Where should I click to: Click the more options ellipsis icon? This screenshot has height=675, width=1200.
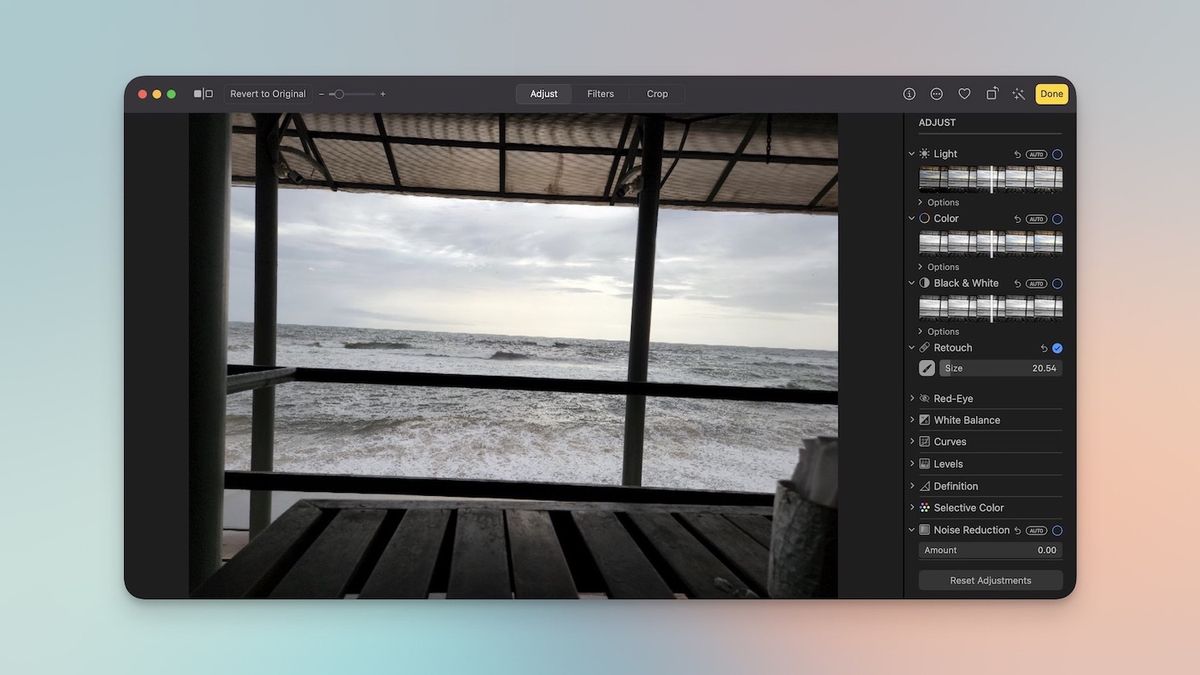(937, 93)
